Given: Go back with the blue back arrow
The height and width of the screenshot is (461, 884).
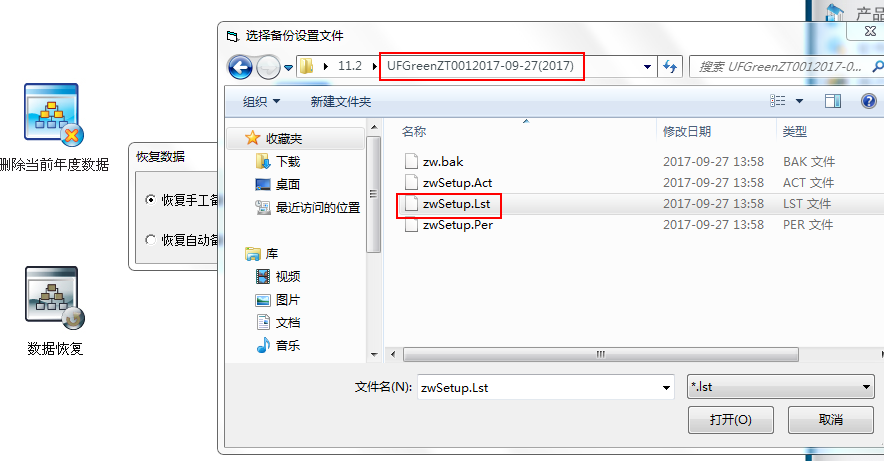Looking at the screenshot, I should click(240, 68).
